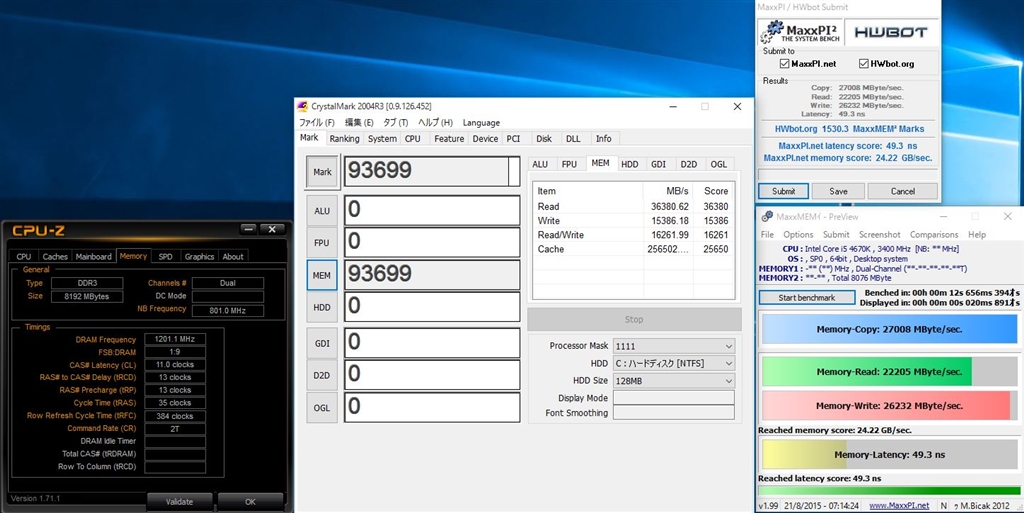The width and height of the screenshot is (1024, 513).
Task: Run the ALU benchmark button
Action: [x=322, y=210]
